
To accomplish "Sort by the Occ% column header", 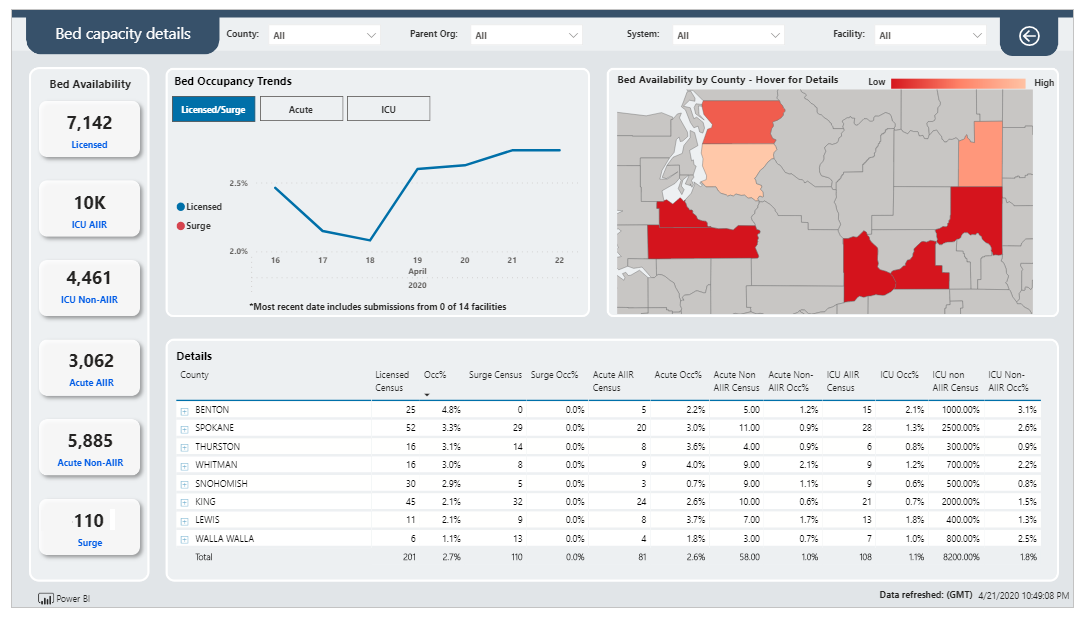I will pyautogui.click(x=435, y=375).
